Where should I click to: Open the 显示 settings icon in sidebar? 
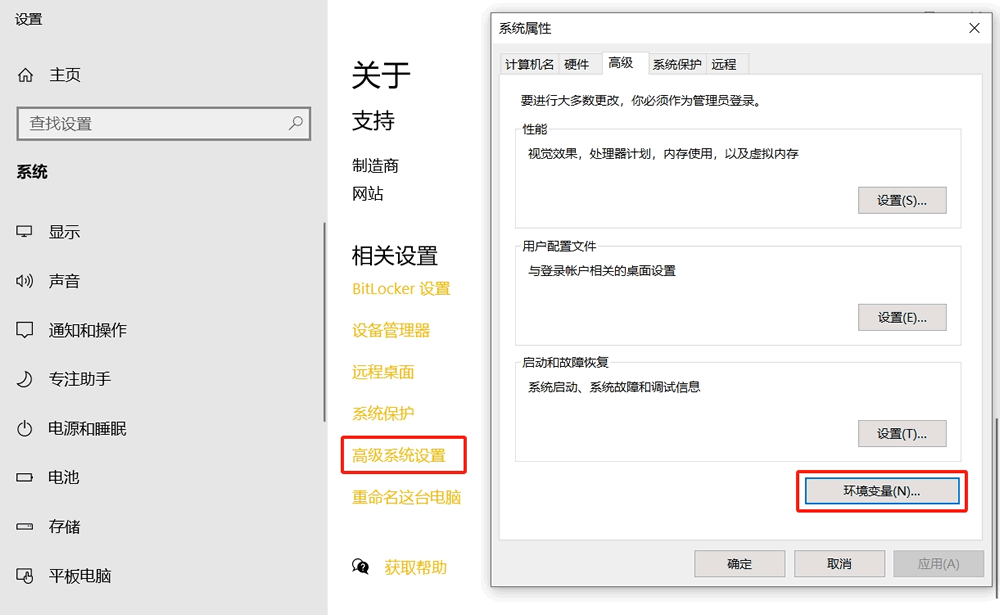click(x=24, y=231)
